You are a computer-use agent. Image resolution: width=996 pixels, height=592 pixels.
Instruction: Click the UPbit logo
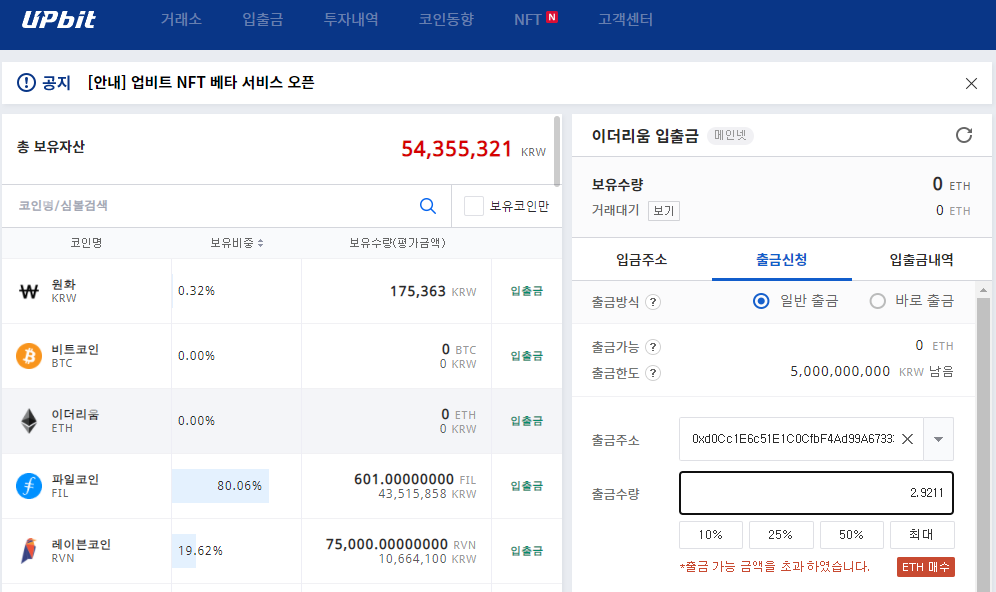[58, 20]
